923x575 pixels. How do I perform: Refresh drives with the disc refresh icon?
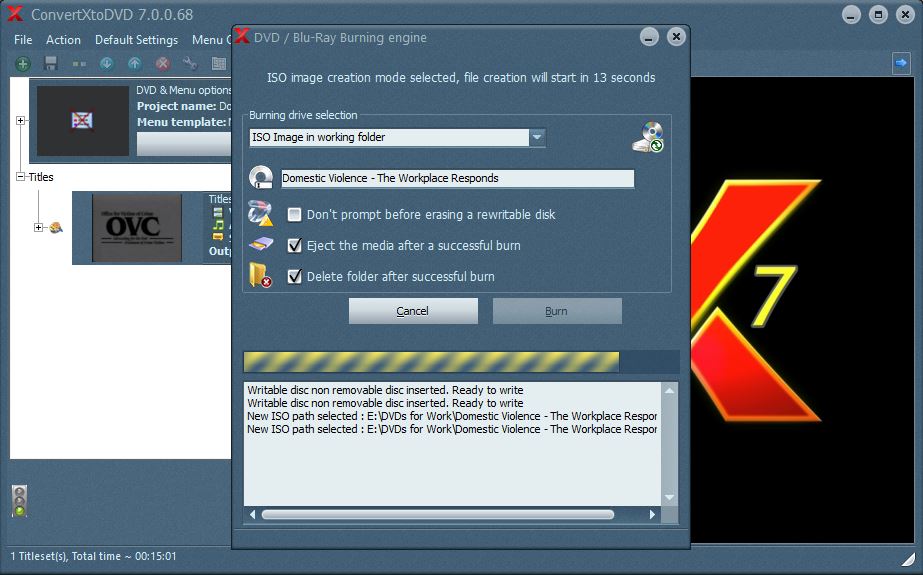(x=648, y=137)
